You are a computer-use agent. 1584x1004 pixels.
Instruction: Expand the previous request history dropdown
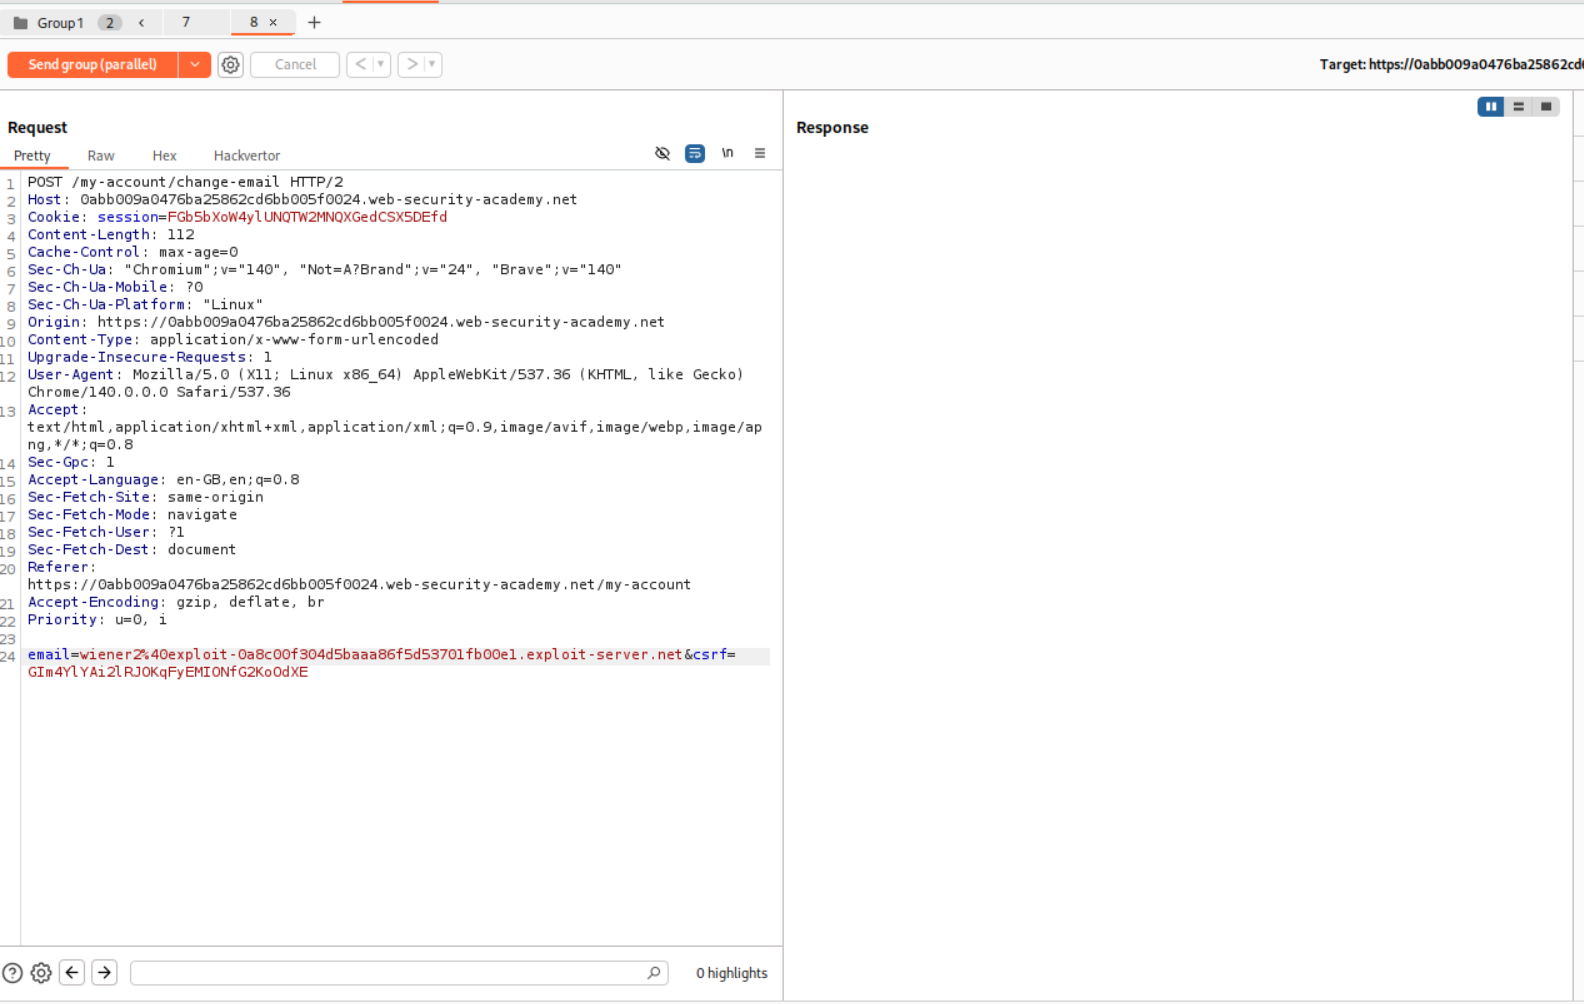(380, 65)
